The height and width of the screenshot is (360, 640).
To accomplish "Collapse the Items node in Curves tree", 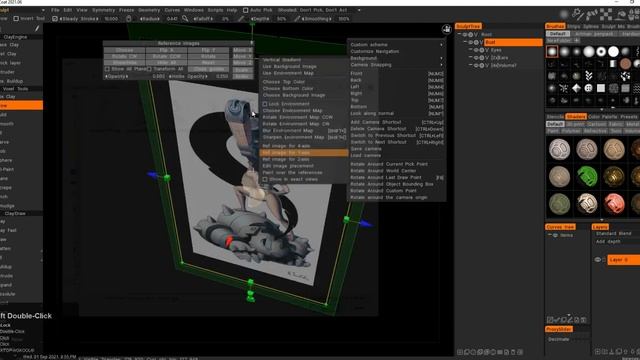I will (x=549, y=236).
